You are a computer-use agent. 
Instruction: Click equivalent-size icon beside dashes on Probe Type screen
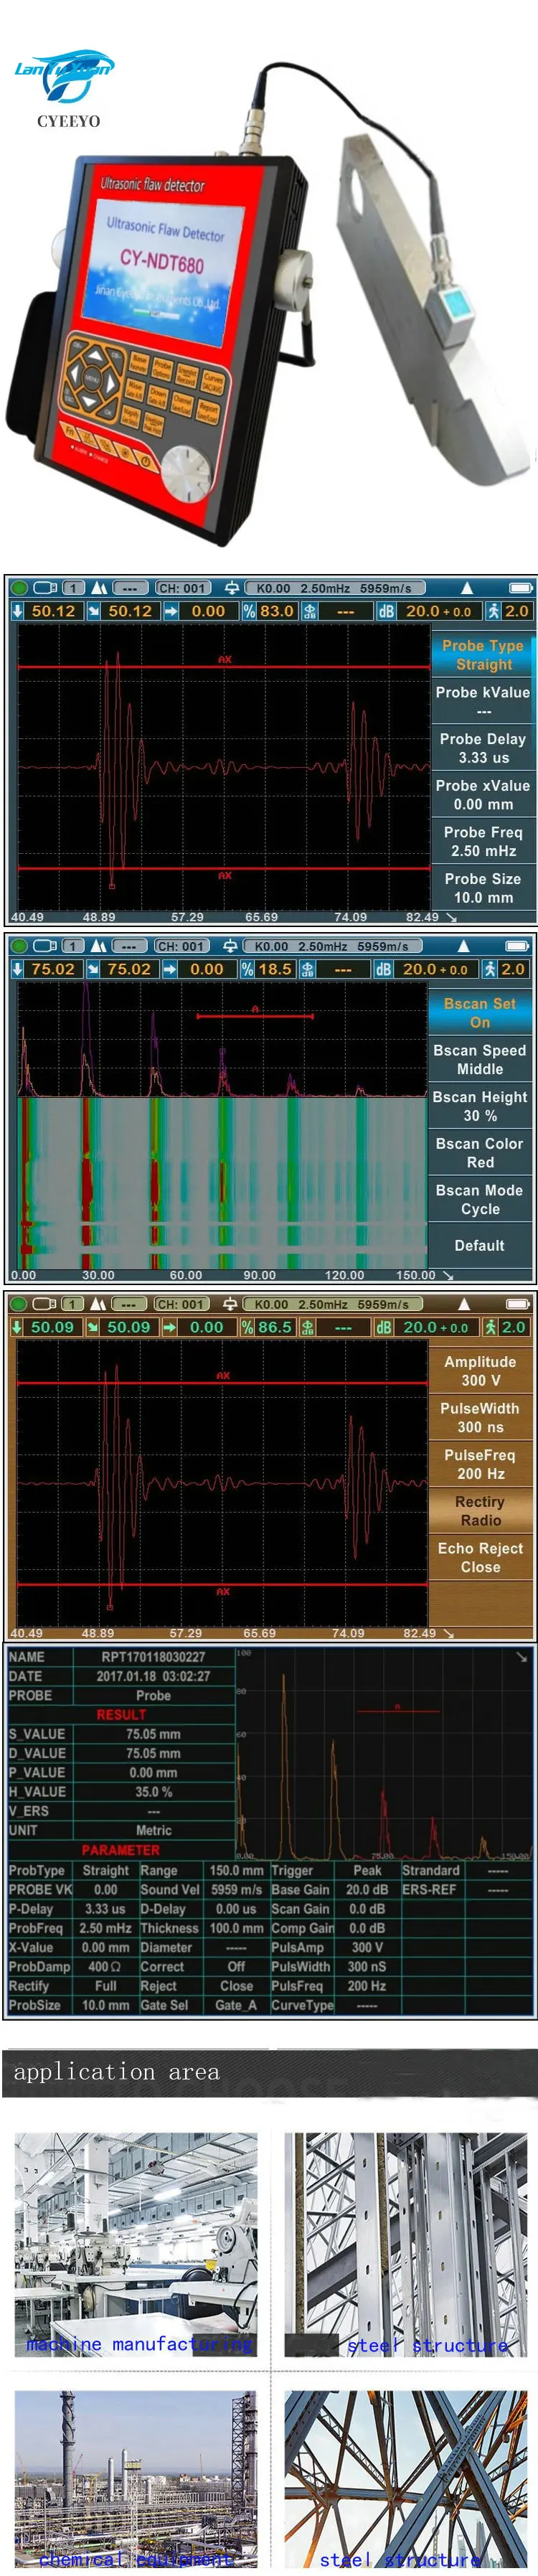coord(310,611)
